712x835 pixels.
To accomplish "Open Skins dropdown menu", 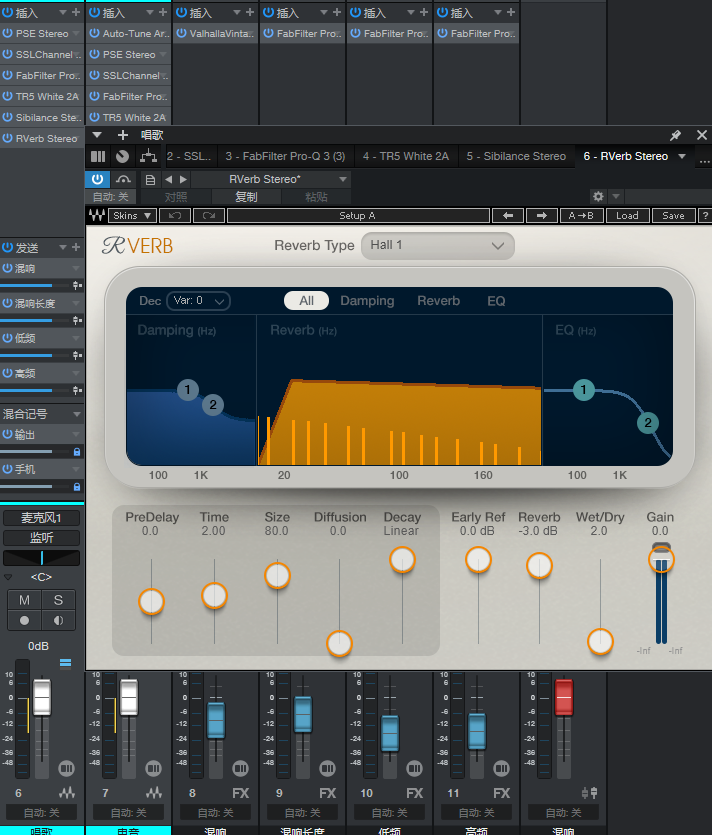I will (x=132, y=215).
